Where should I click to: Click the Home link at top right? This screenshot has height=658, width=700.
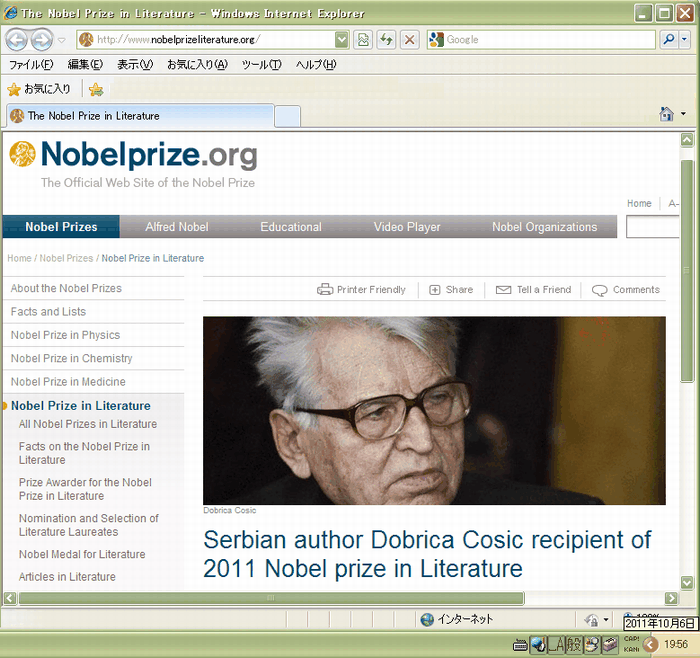pos(639,204)
